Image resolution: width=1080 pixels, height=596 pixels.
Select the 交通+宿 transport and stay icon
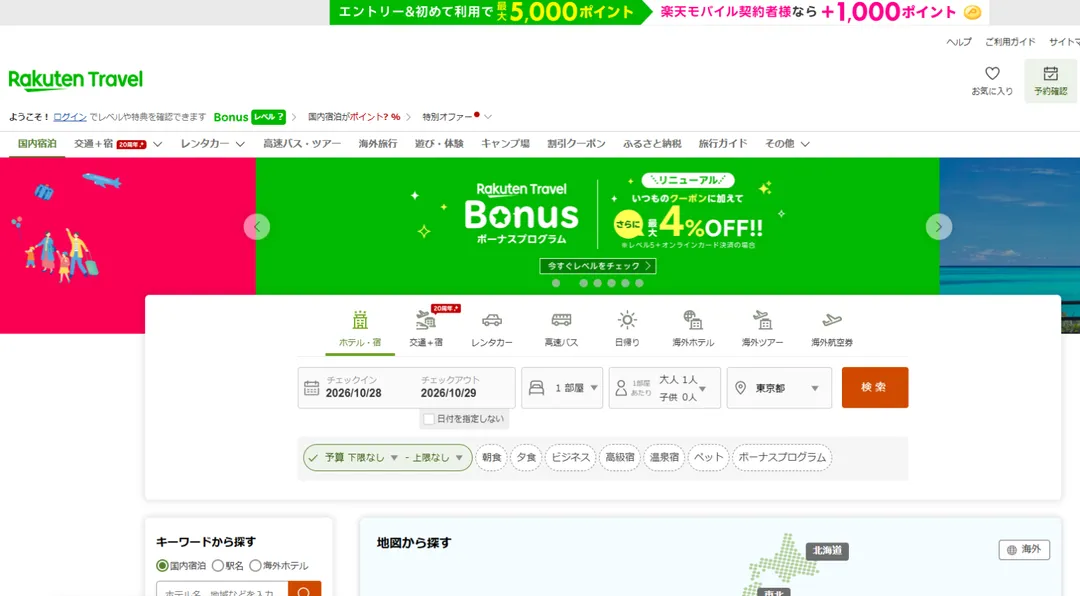point(426,320)
